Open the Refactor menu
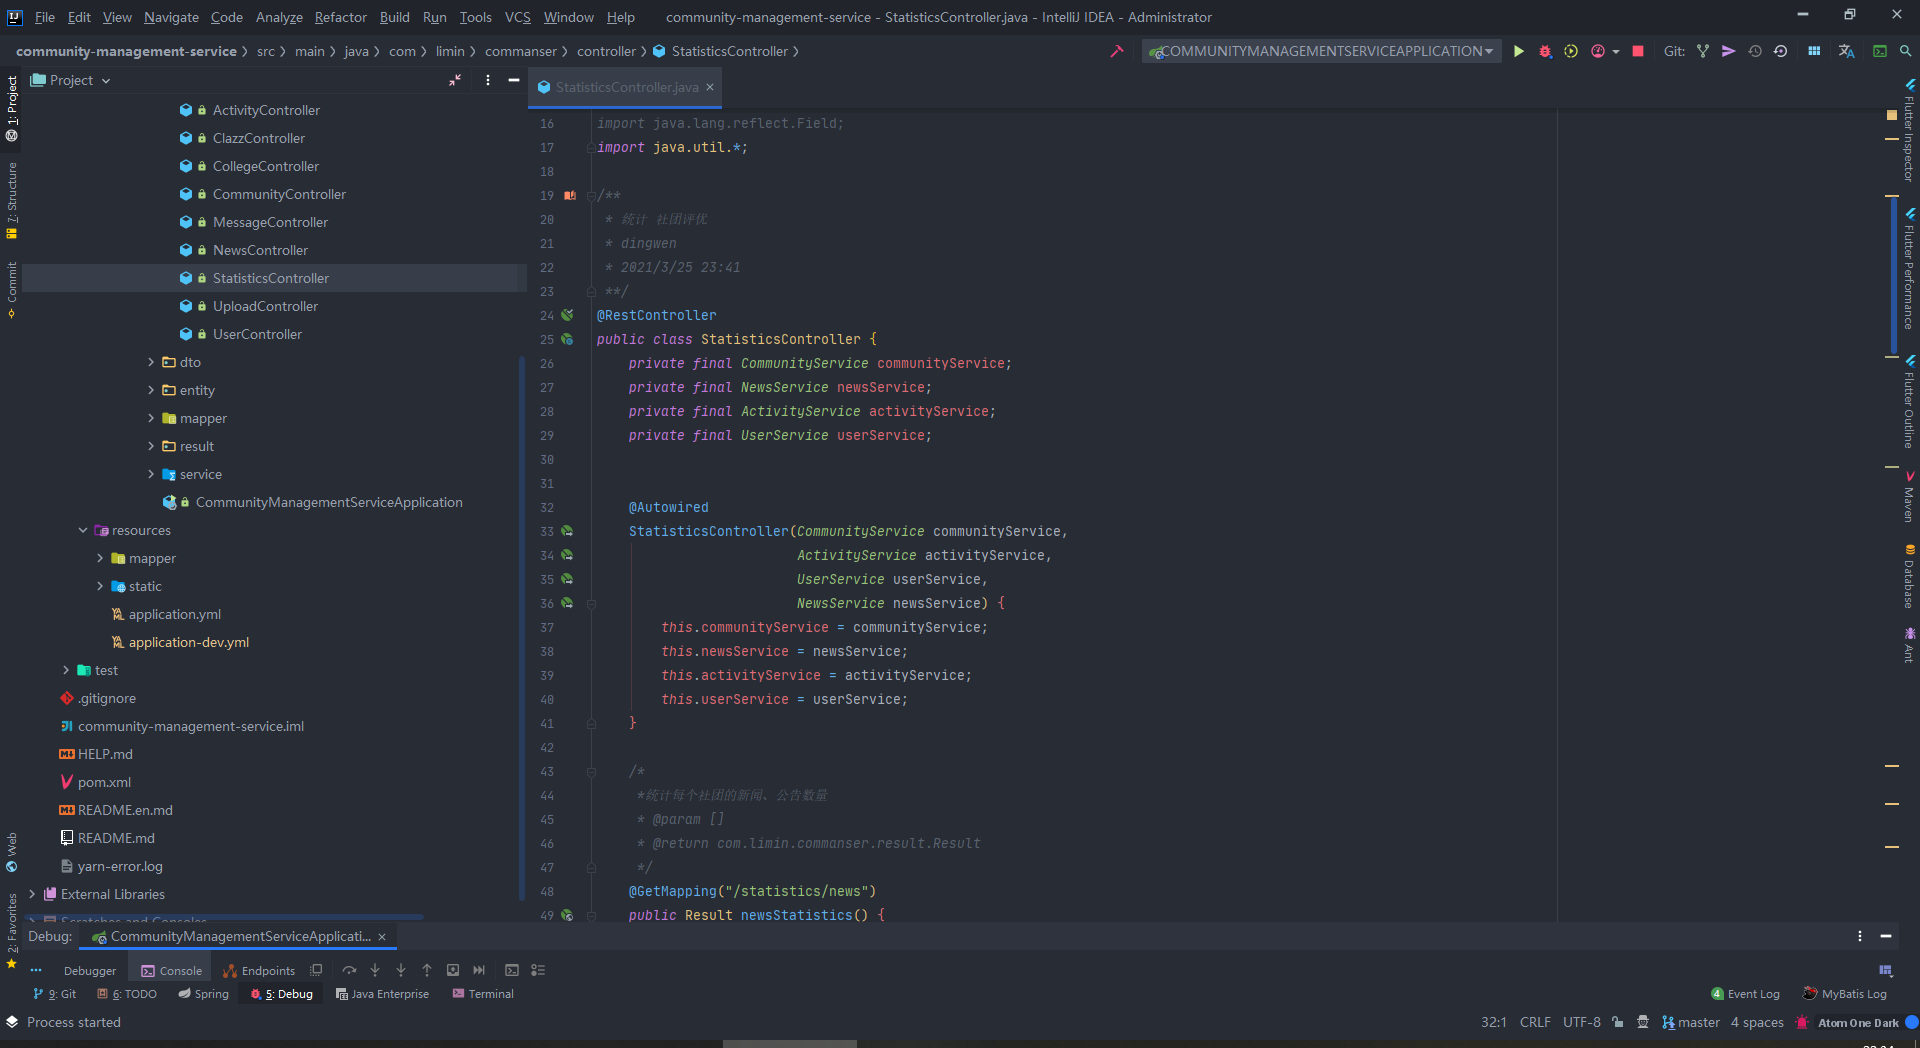 pyautogui.click(x=340, y=17)
